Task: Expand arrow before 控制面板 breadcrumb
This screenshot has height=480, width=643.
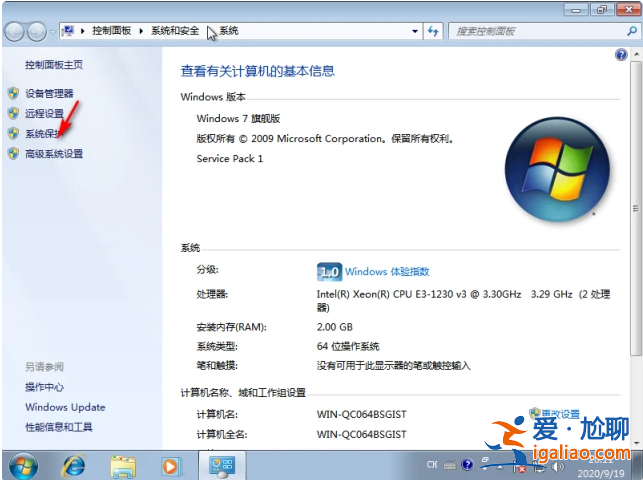Action: click(x=83, y=31)
